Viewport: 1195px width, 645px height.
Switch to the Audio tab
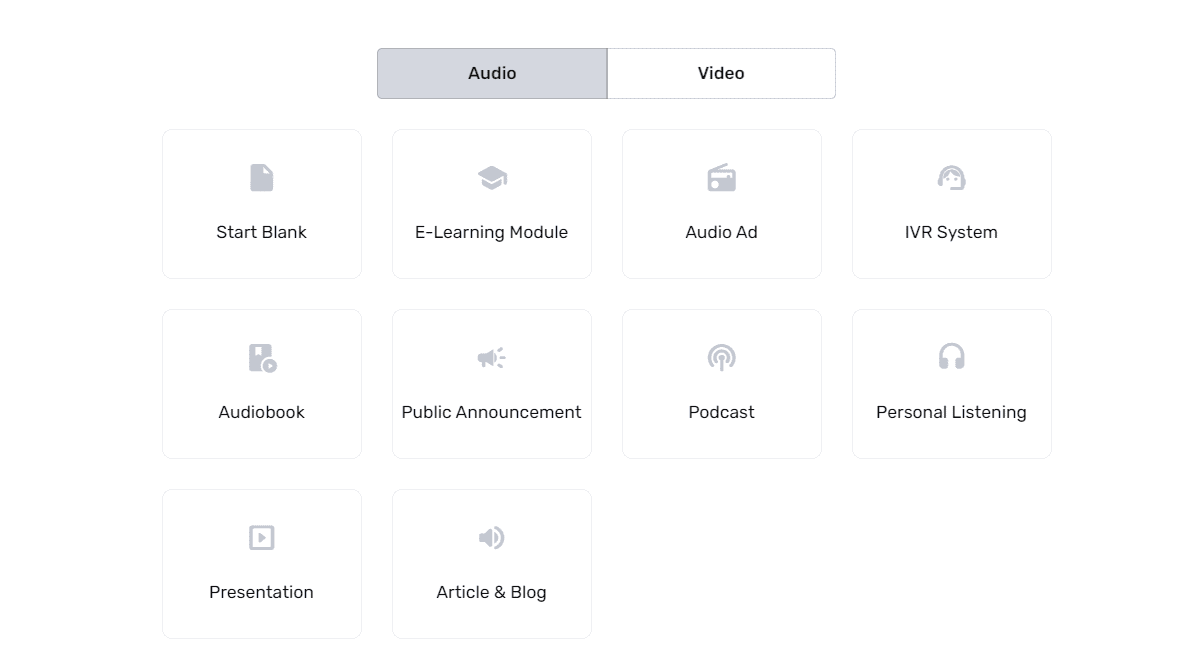(492, 73)
